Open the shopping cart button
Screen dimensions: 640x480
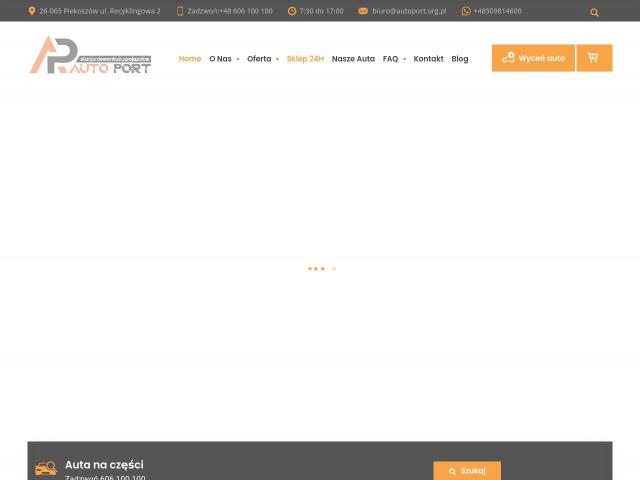(594, 58)
